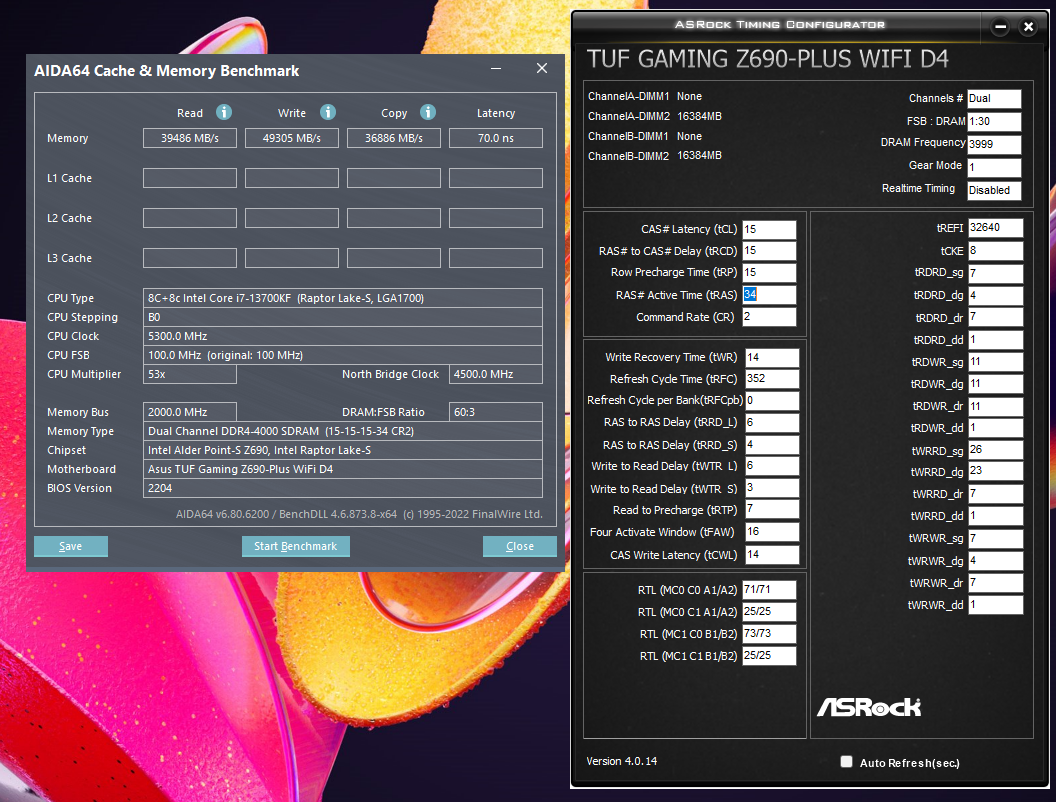Click the empty L2 Cache Write field

point(292,218)
